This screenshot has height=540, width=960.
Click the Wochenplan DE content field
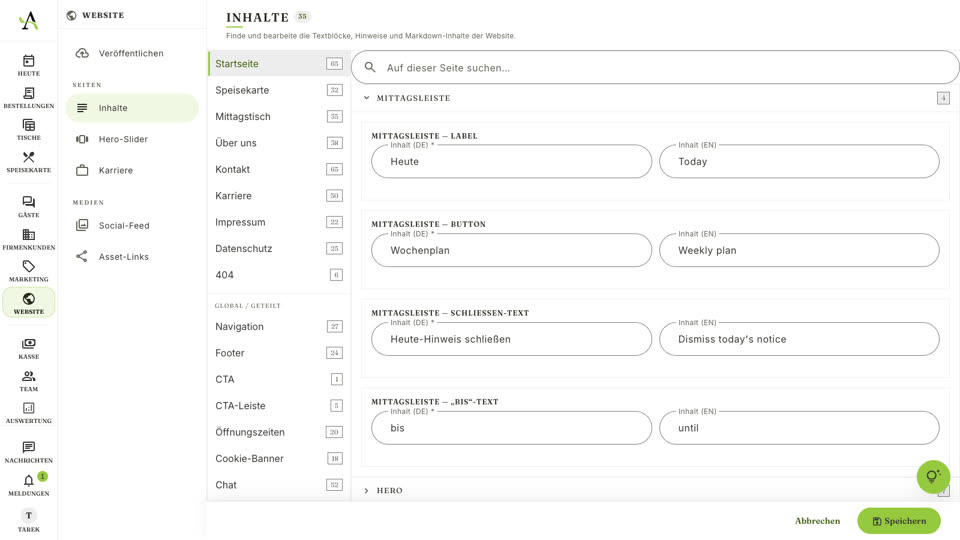point(511,250)
